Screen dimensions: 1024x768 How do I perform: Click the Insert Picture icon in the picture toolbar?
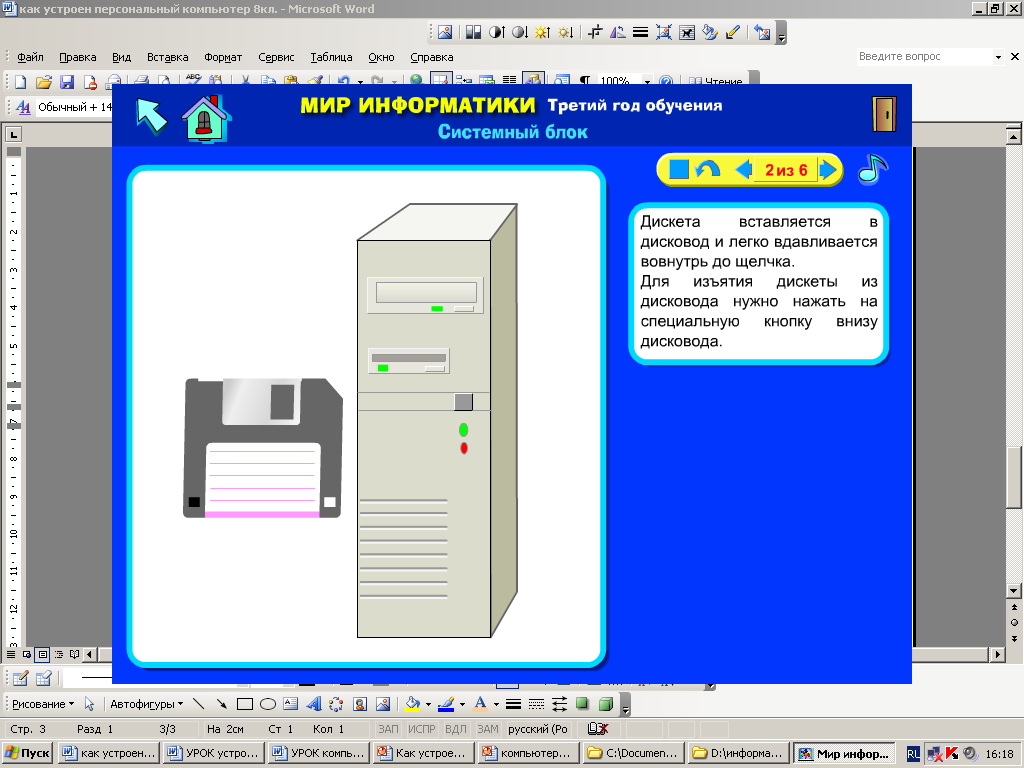[x=445, y=31]
